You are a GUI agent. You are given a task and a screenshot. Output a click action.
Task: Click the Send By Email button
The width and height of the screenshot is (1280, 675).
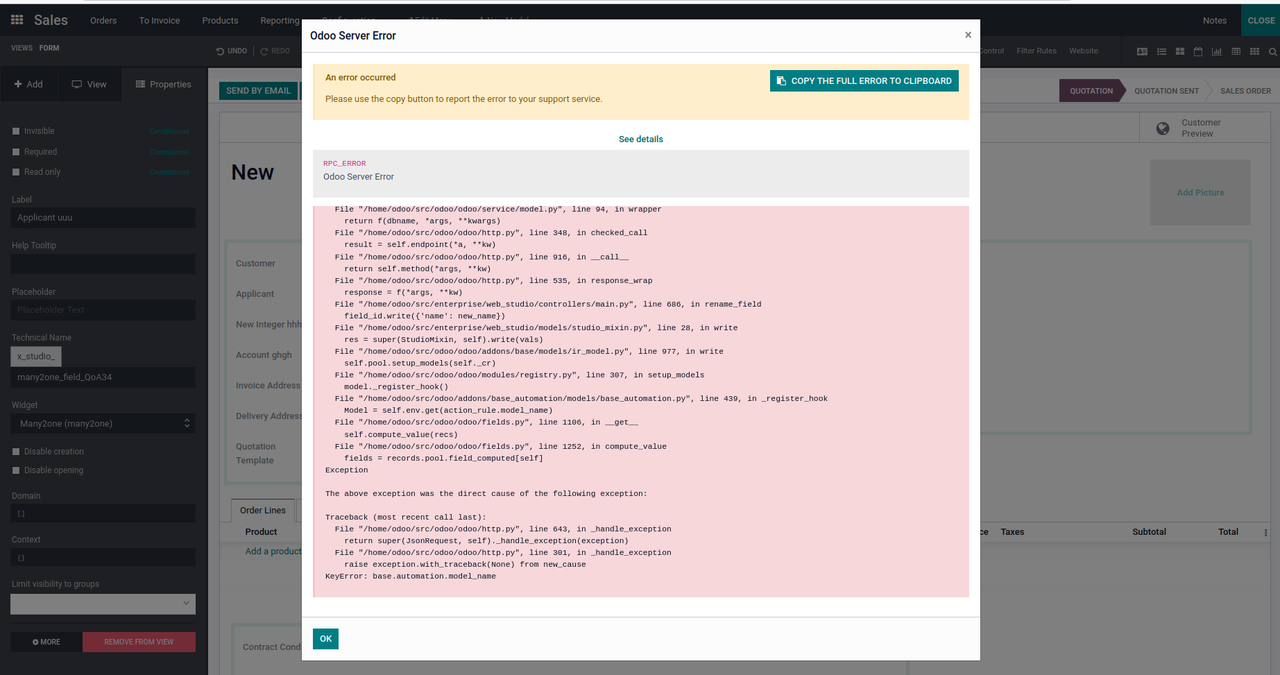click(258, 91)
